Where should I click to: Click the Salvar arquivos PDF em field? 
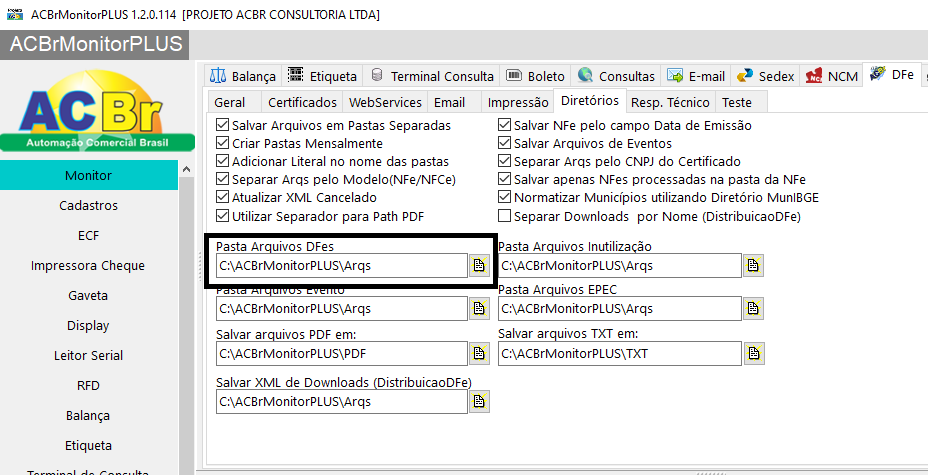(x=342, y=354)
